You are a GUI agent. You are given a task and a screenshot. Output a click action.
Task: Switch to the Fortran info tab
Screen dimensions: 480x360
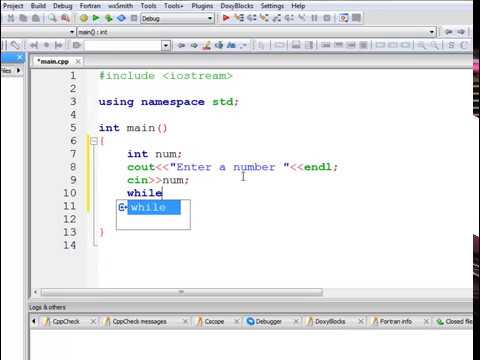[x=396, y=321]
